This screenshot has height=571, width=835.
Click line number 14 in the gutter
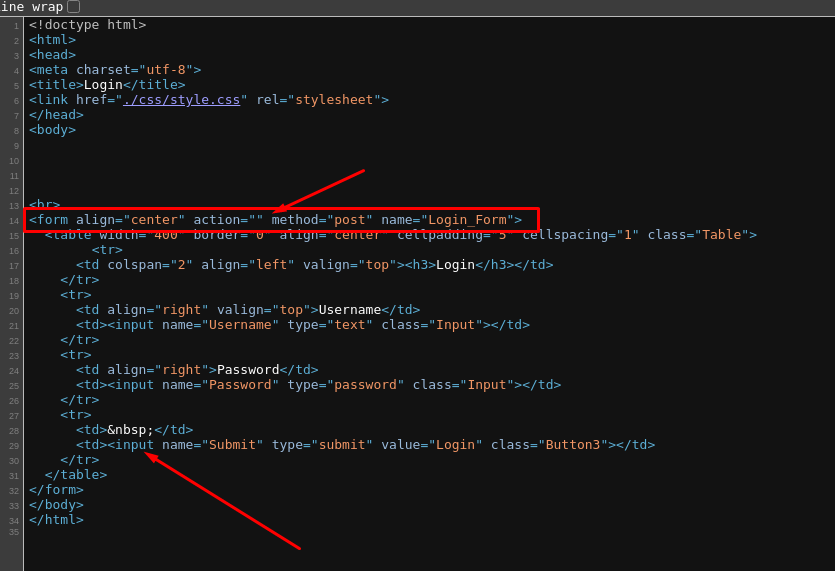(14, 221)
